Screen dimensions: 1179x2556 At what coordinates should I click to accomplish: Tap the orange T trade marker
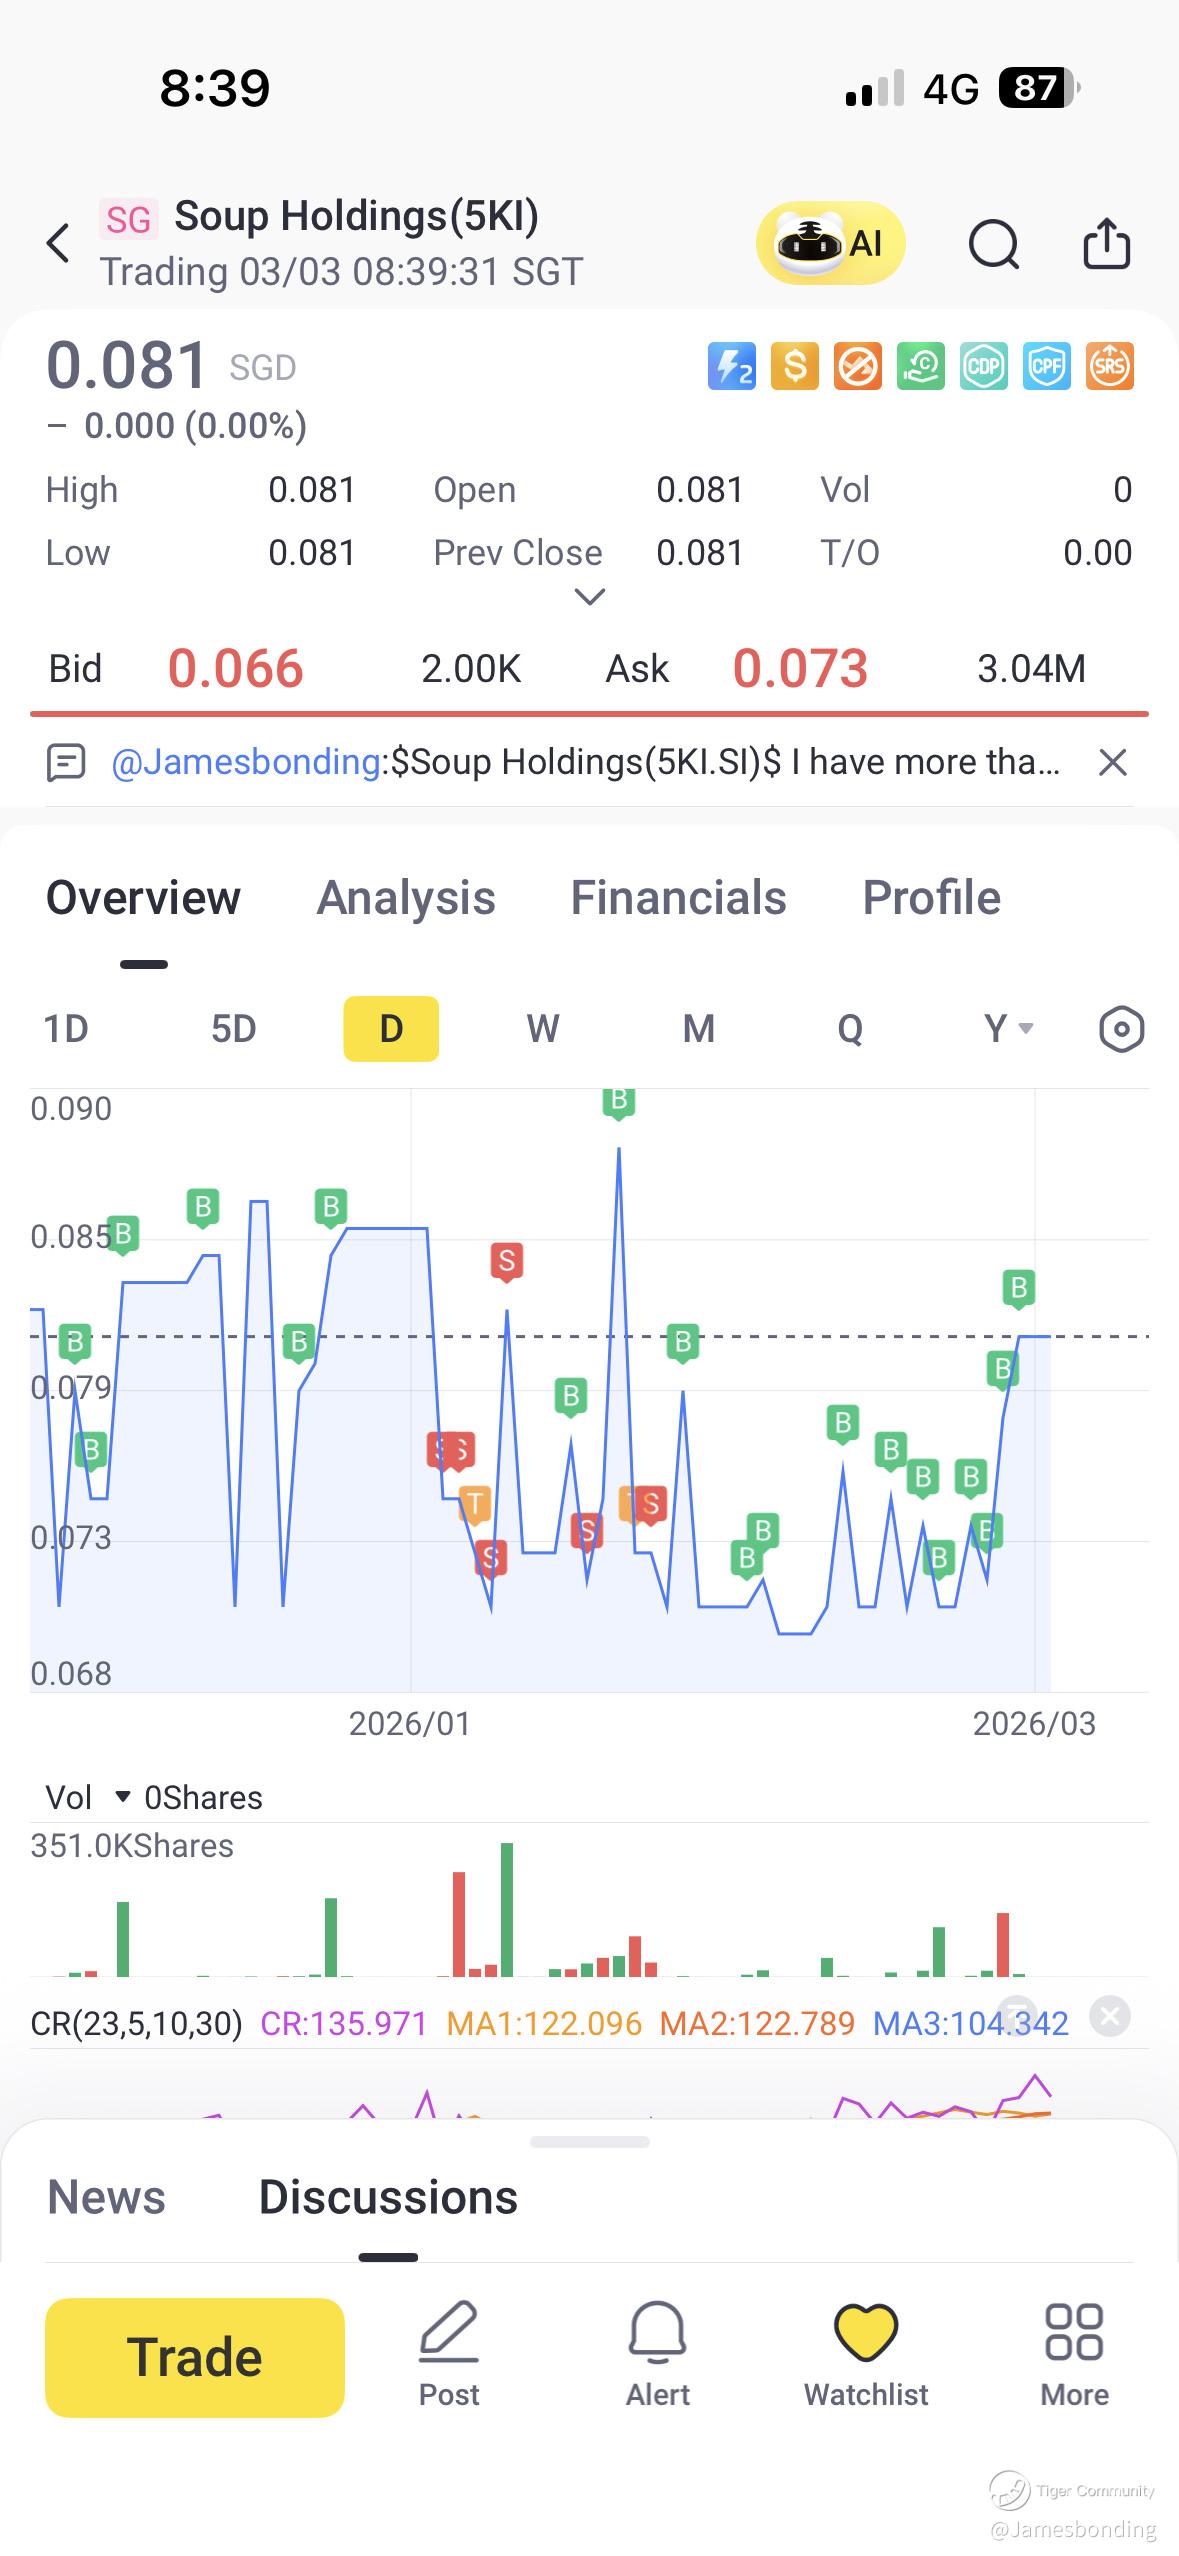[474, 1503]
